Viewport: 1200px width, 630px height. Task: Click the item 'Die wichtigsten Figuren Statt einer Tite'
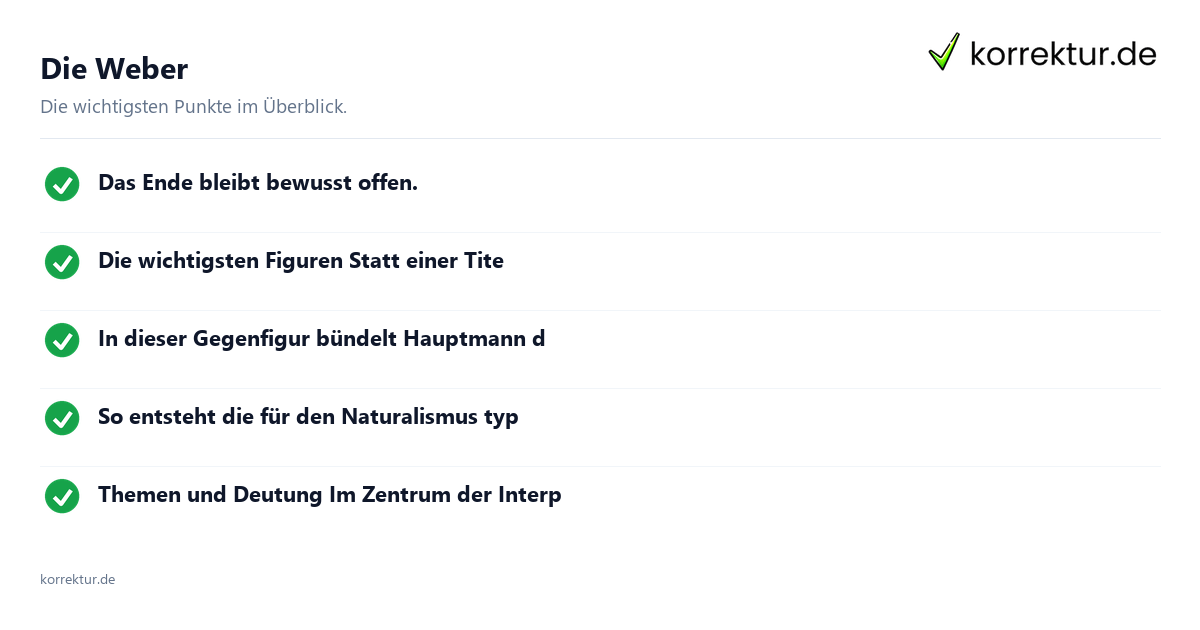click(x=301, y=261)
